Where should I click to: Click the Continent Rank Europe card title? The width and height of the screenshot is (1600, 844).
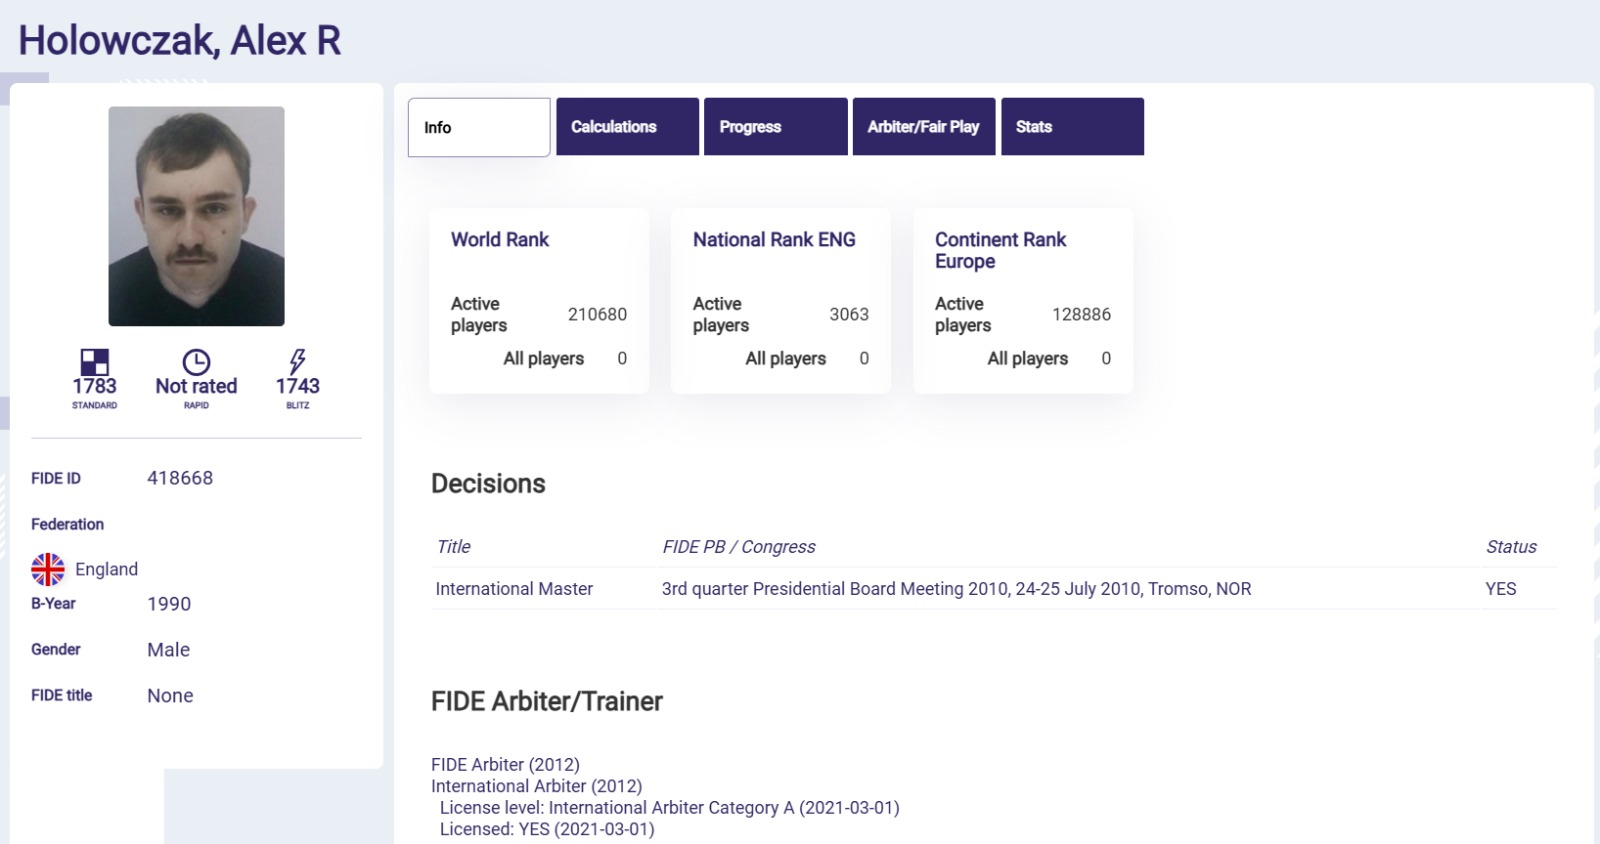pos(1000,250)
